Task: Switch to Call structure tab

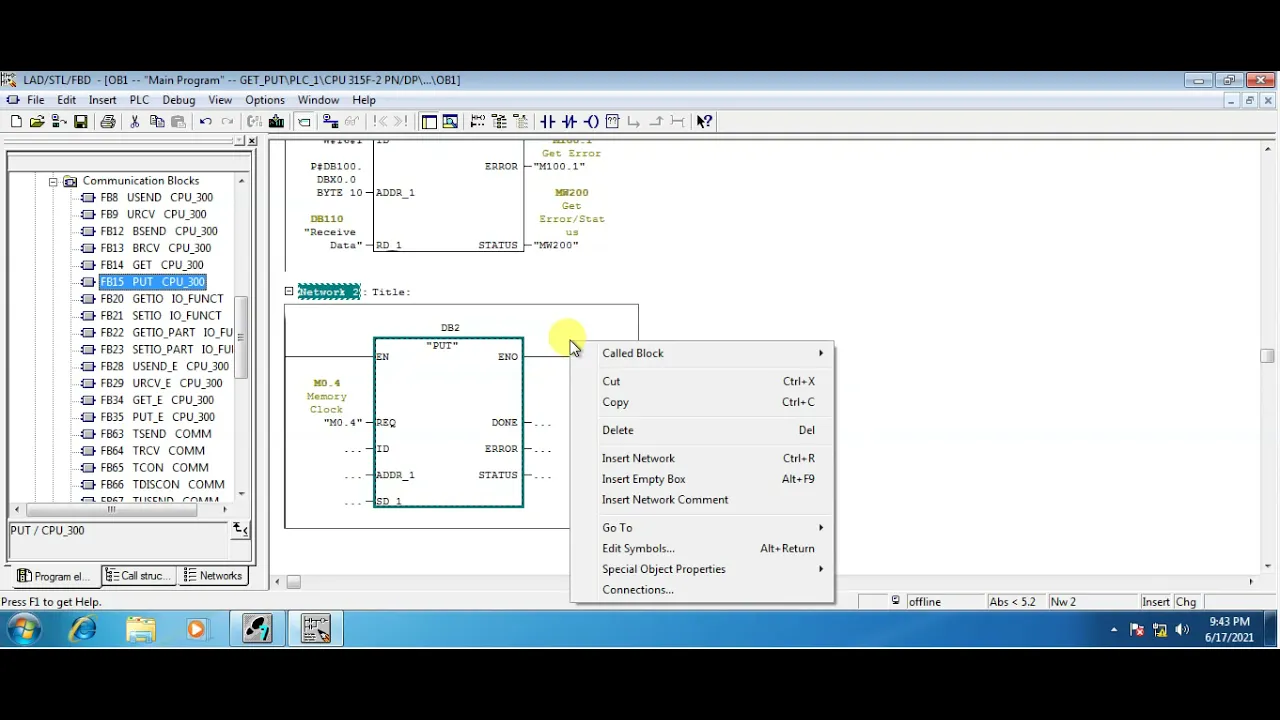Action: pyautogui.click(x=137, y=576)
